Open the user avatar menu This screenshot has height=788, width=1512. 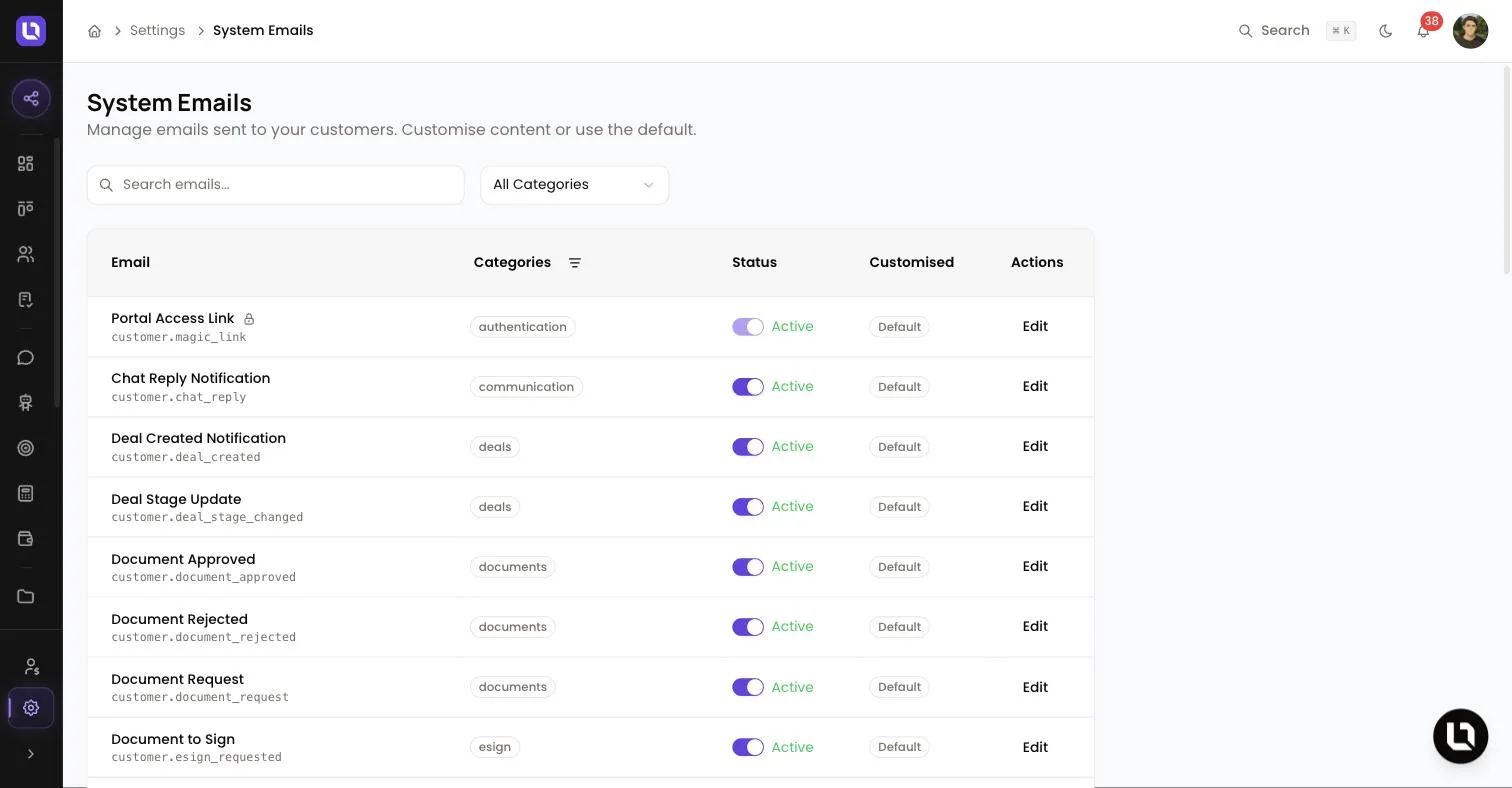tap(1470, 31)
